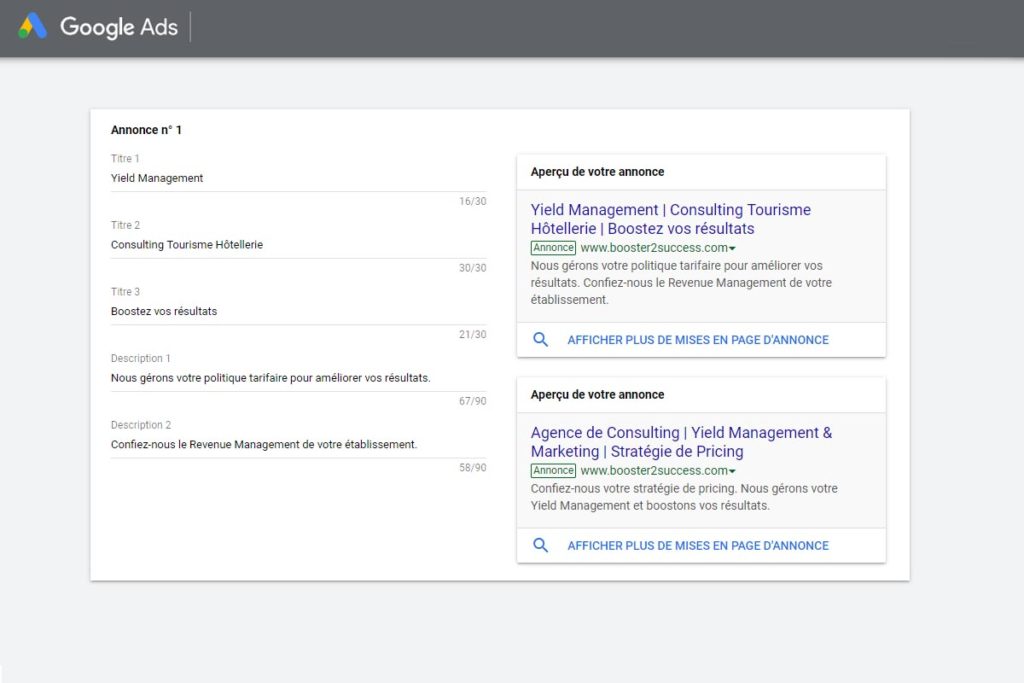The image size is (1024, 683).
Task: Open the Agence de Consulting headline link
Action: (x=681, y=442)
